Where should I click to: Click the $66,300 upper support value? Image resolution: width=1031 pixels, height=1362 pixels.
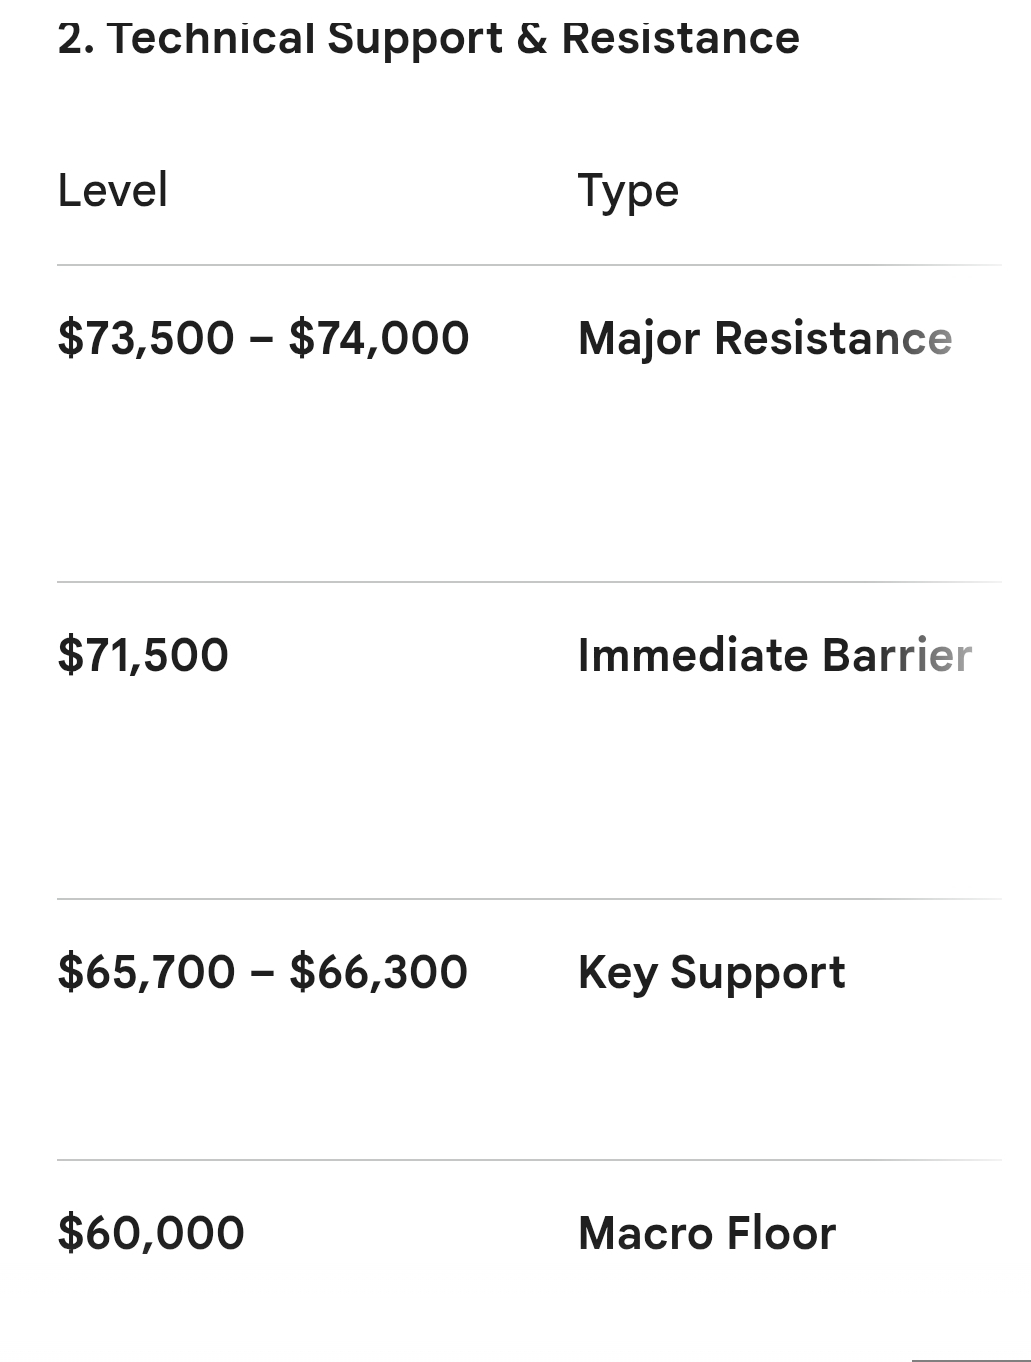coord(378,972)
